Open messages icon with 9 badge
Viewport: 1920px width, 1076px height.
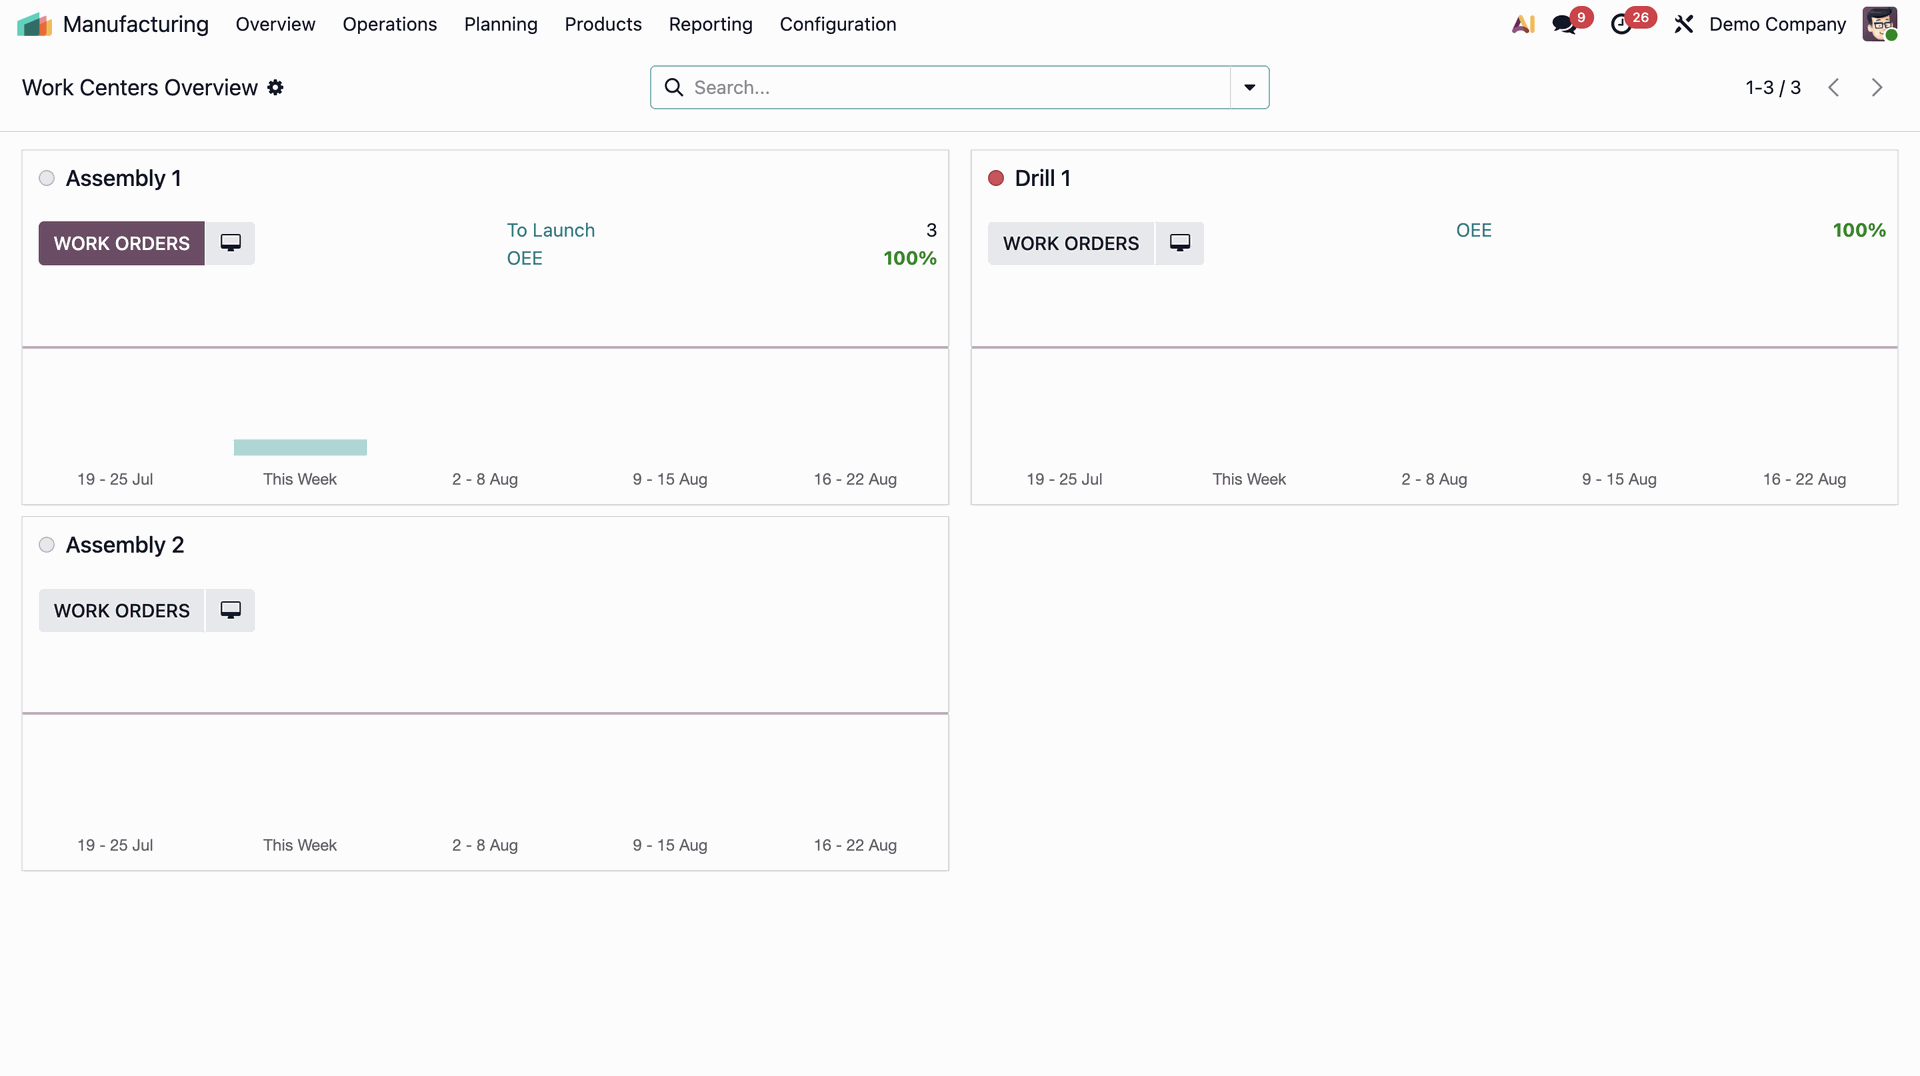(1565, 24)
